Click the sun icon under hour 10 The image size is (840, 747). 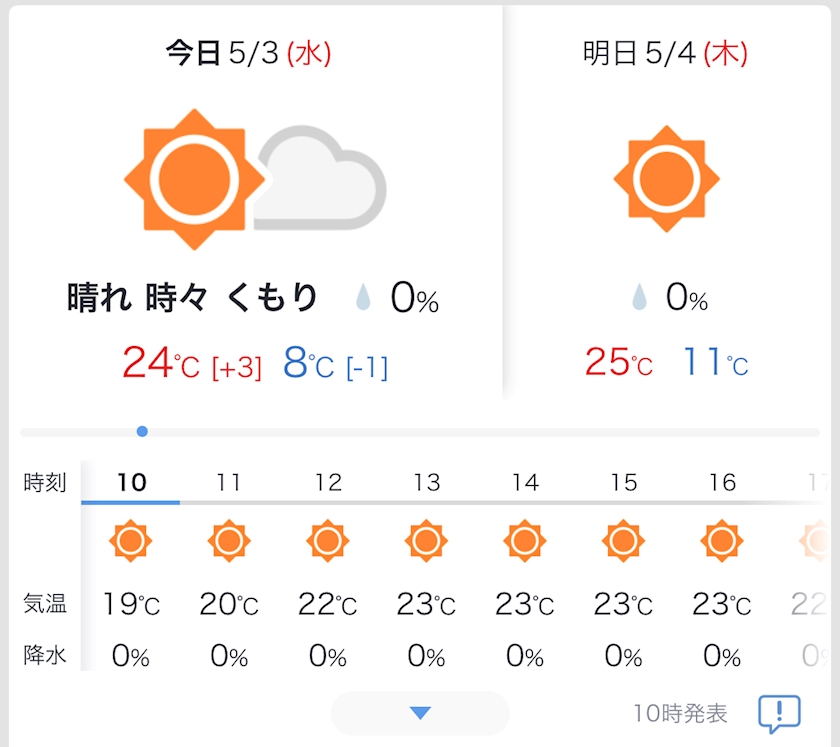131,541
